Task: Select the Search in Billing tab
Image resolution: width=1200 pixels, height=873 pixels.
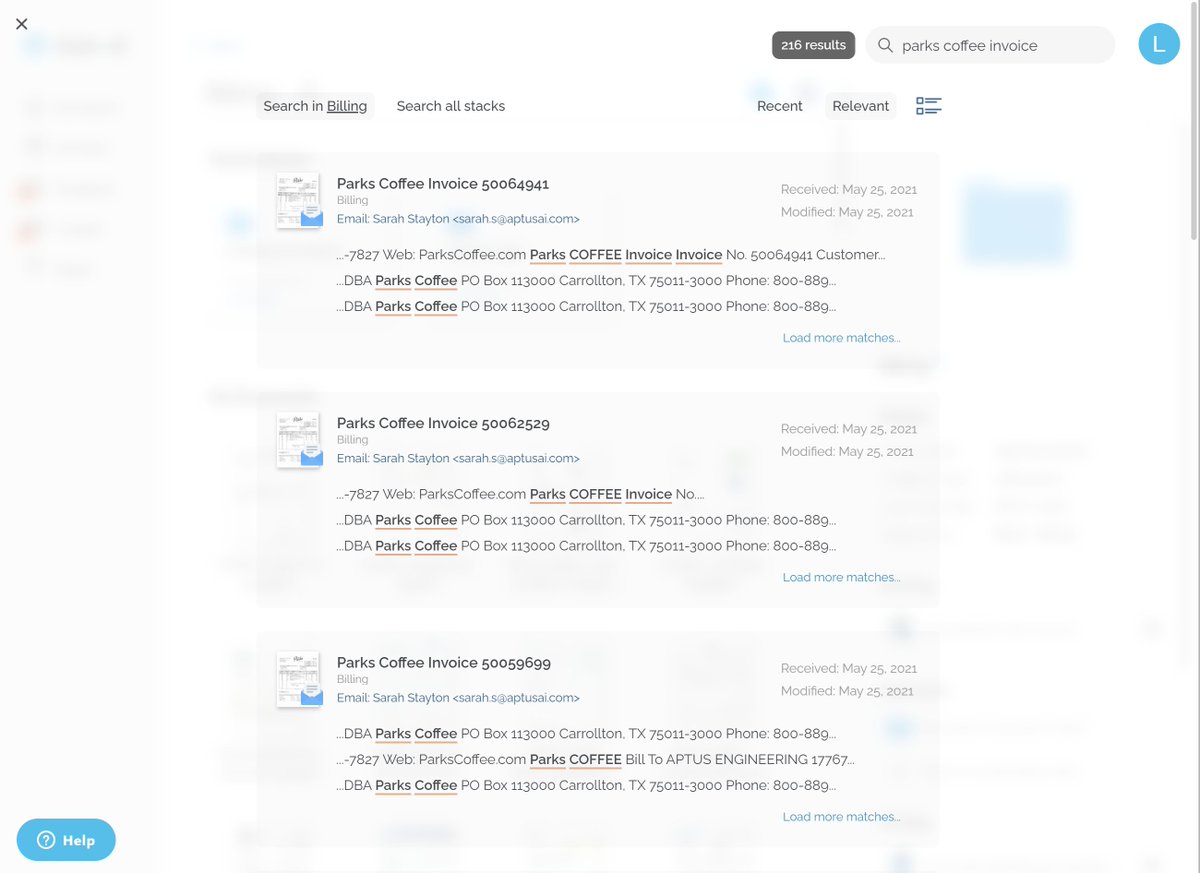Action: click(x=315, y=106)
